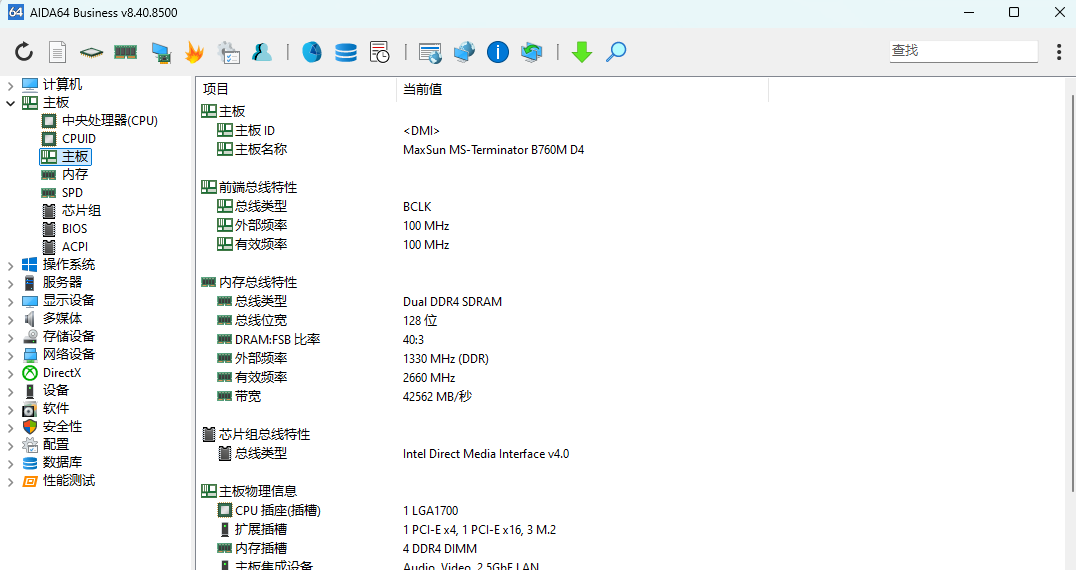This screenshot has height=570, width=1076.
Task: Click the 2660 MHz value
Action: coord(429,378)
